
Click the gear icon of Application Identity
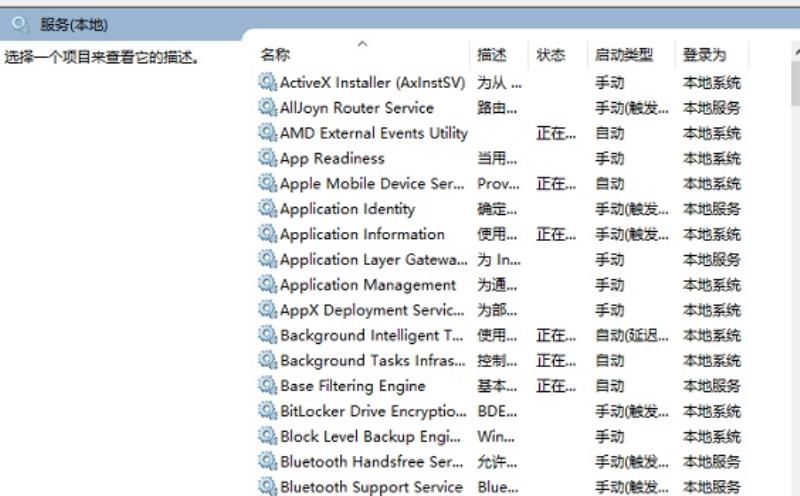tap(267, 208)
